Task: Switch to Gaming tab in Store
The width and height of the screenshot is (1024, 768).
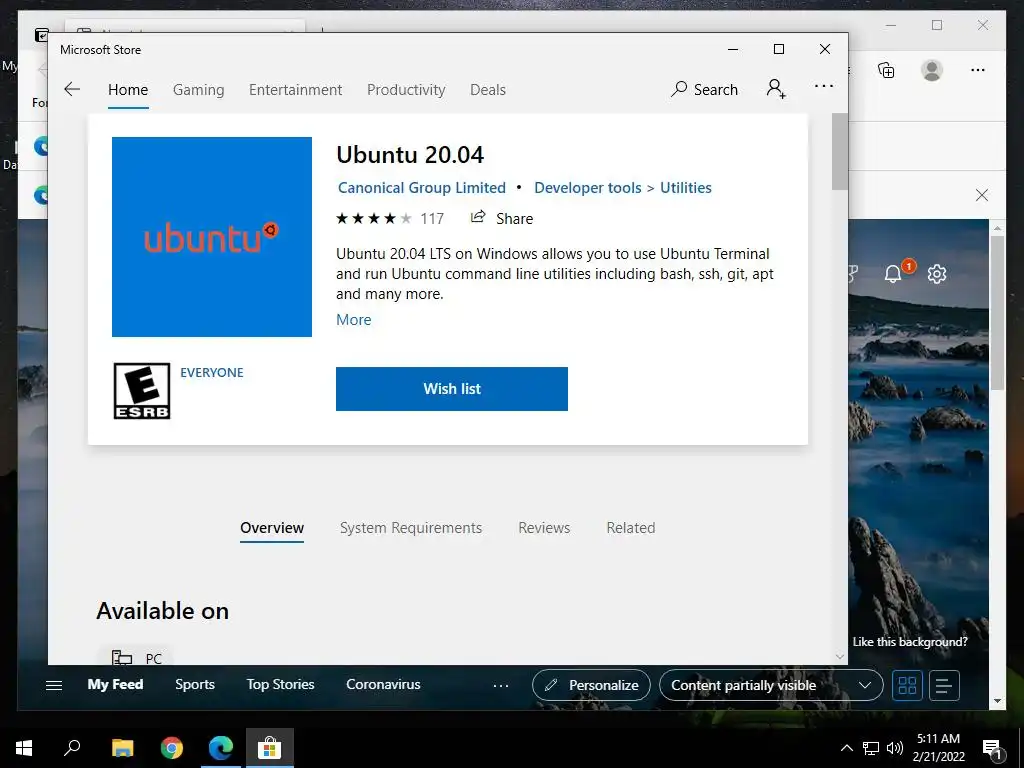Action: pos(199,89)
